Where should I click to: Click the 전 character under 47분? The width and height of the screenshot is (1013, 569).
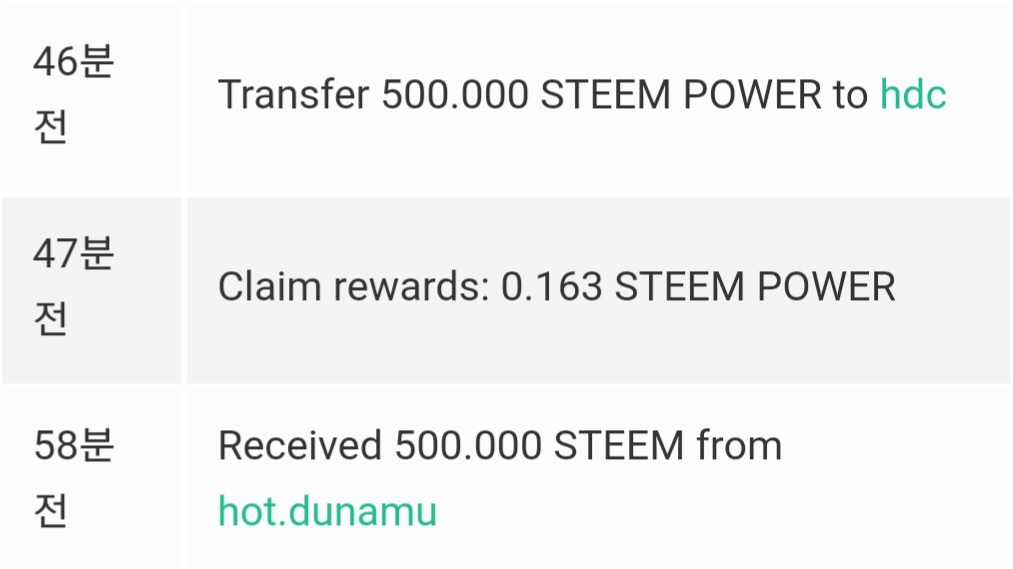click(50, 318)
